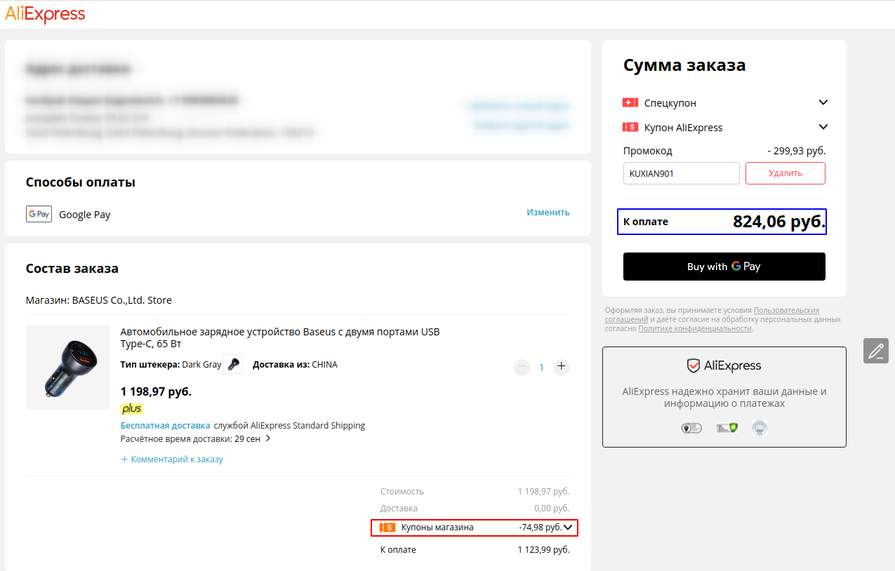Click Buy with G Pay button
Screen dimensions: 895x571
coord(724,267)
